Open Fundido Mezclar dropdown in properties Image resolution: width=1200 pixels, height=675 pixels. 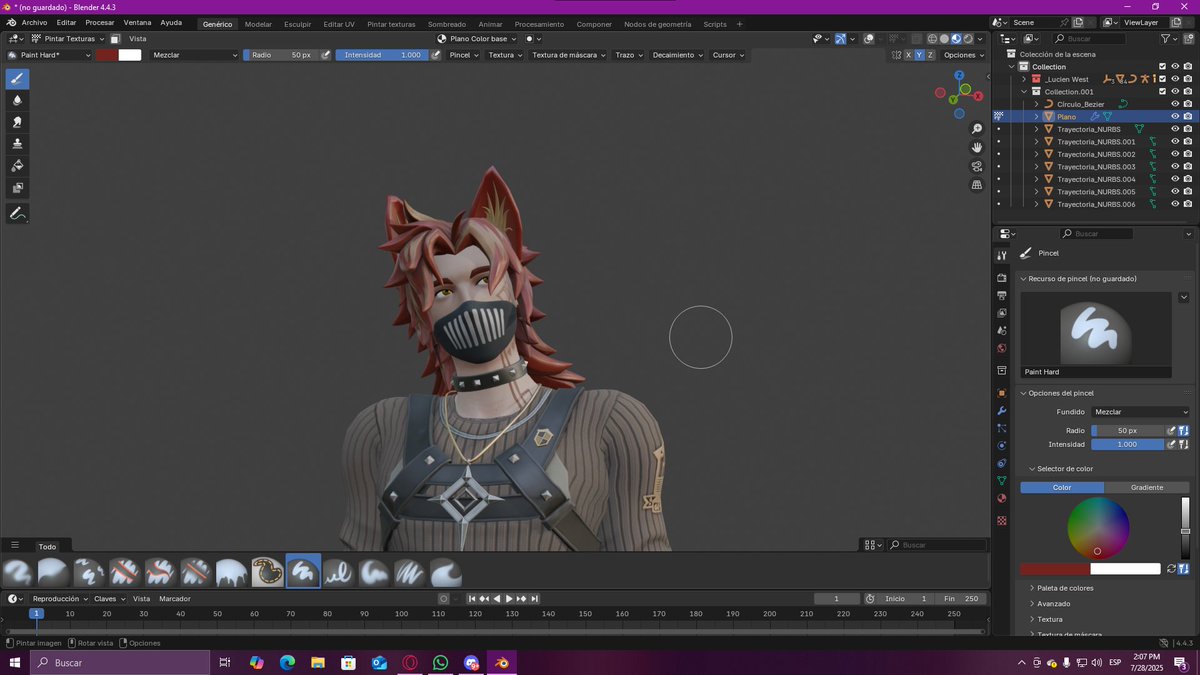[1141, 412]
